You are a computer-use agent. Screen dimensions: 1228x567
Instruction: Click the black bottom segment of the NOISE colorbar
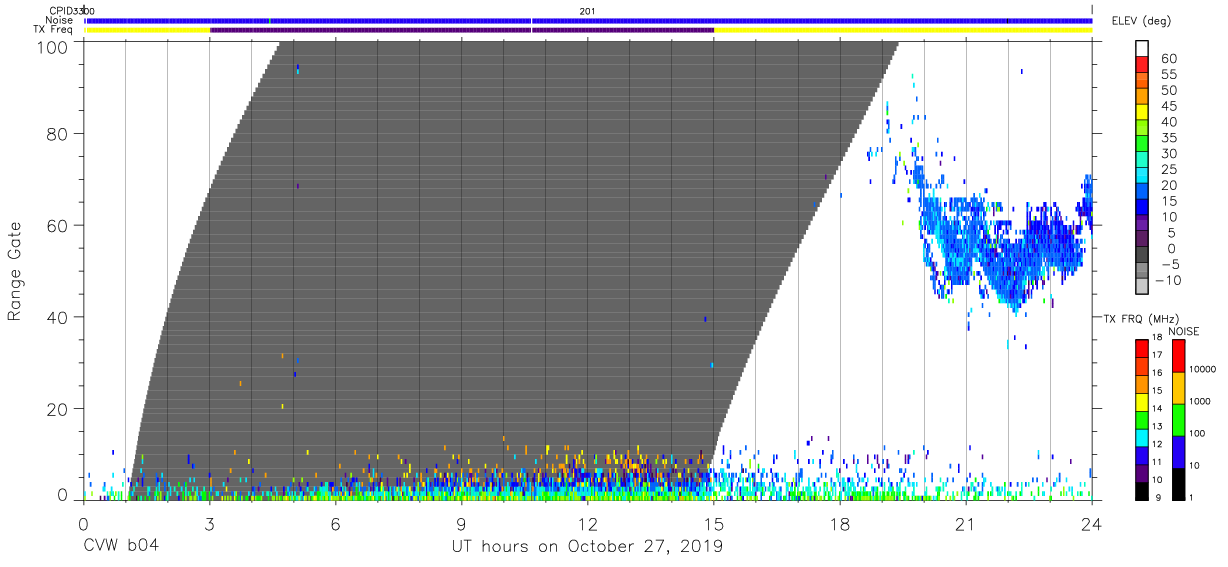pyautogui.click(x=1179, y=482)
